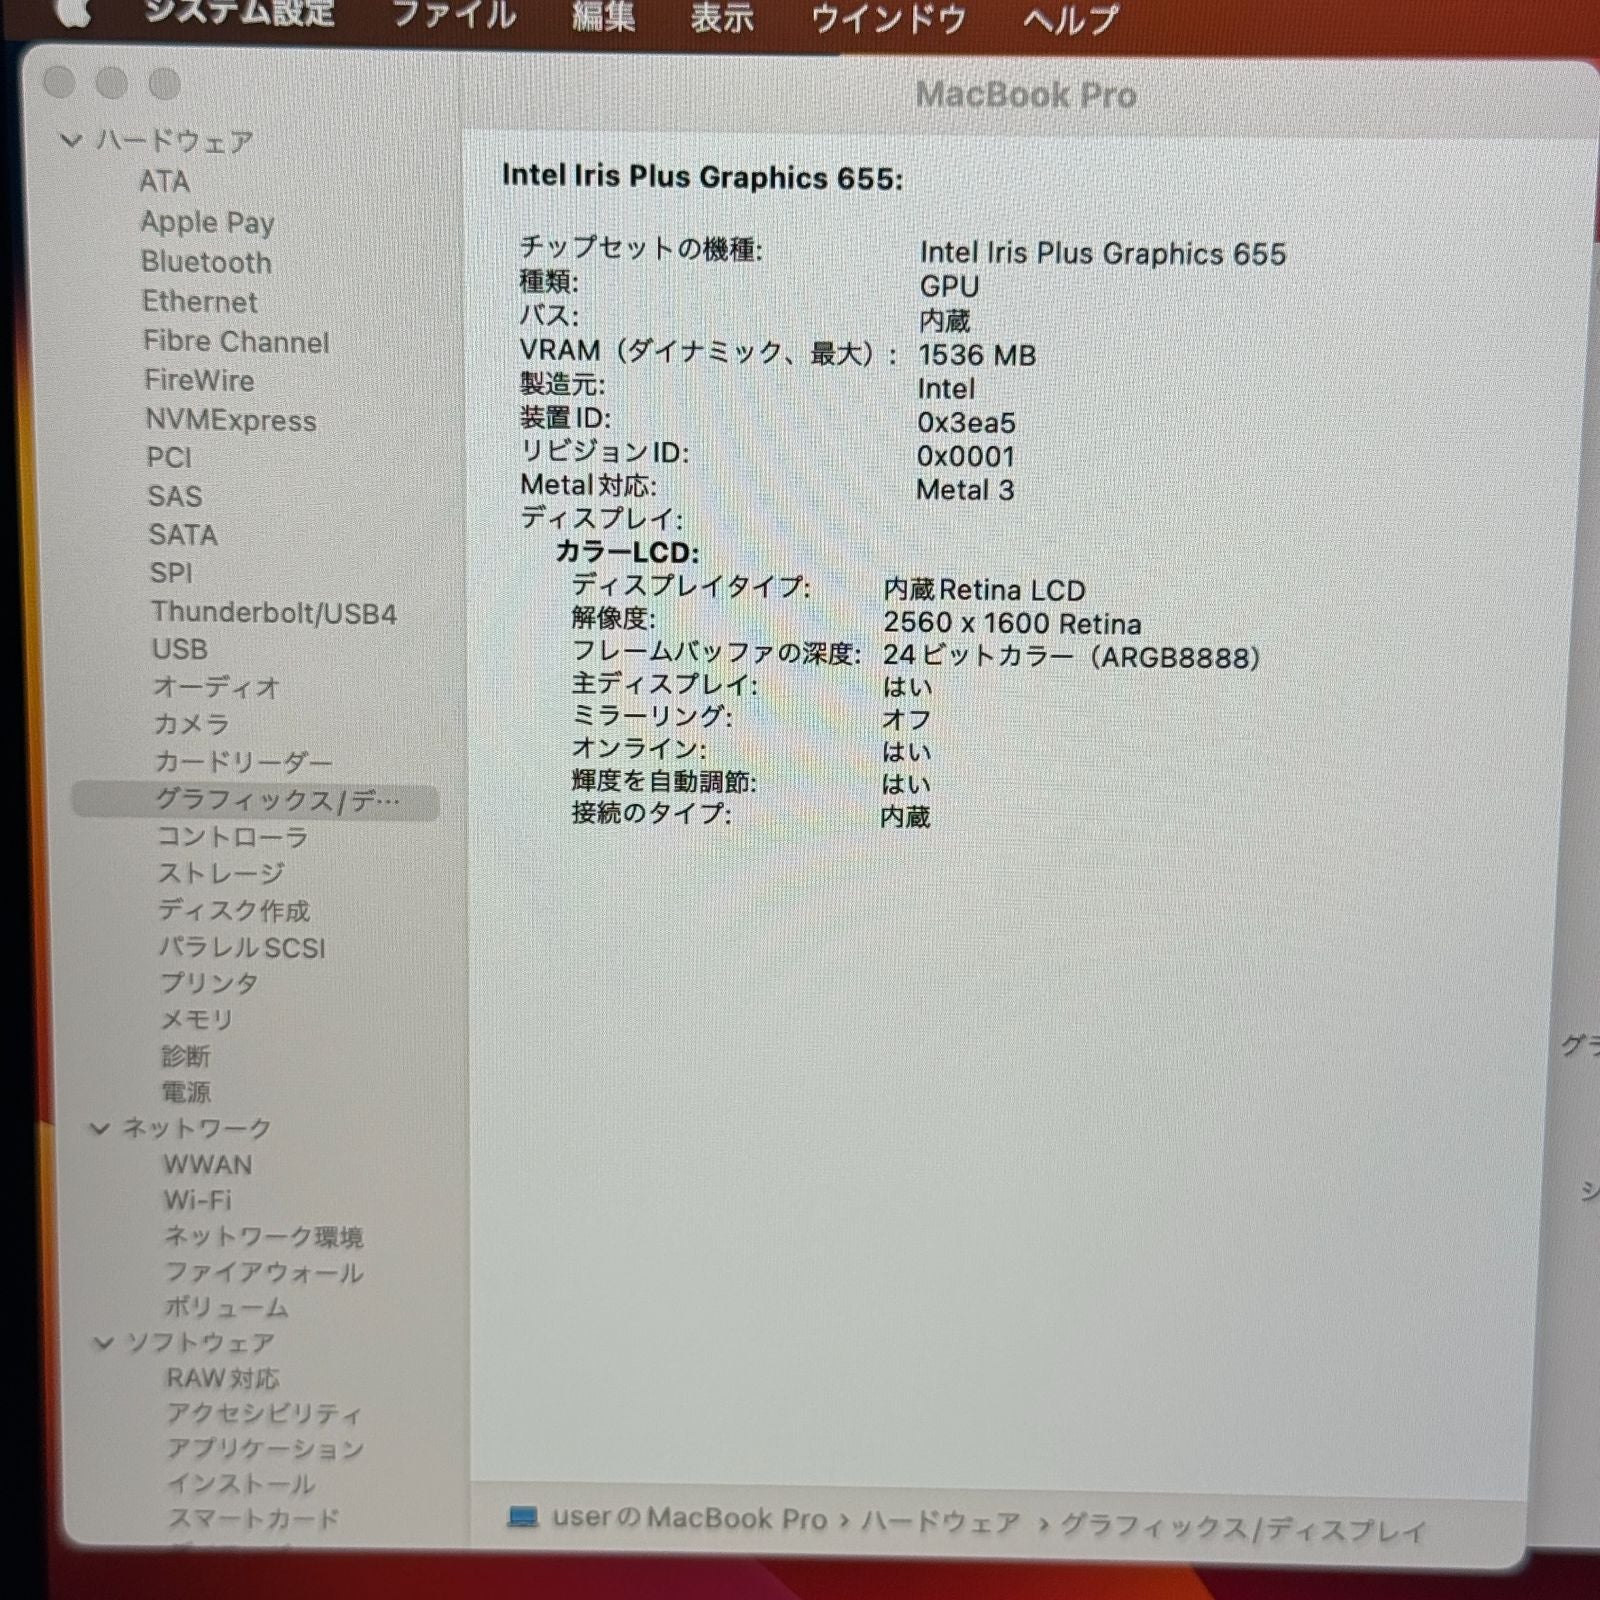Image resolution: width=1600 pixels, height=1600 pixels.
Task: Click the resolution 2560 x 1600 Retina
Action: (1012, 623)
